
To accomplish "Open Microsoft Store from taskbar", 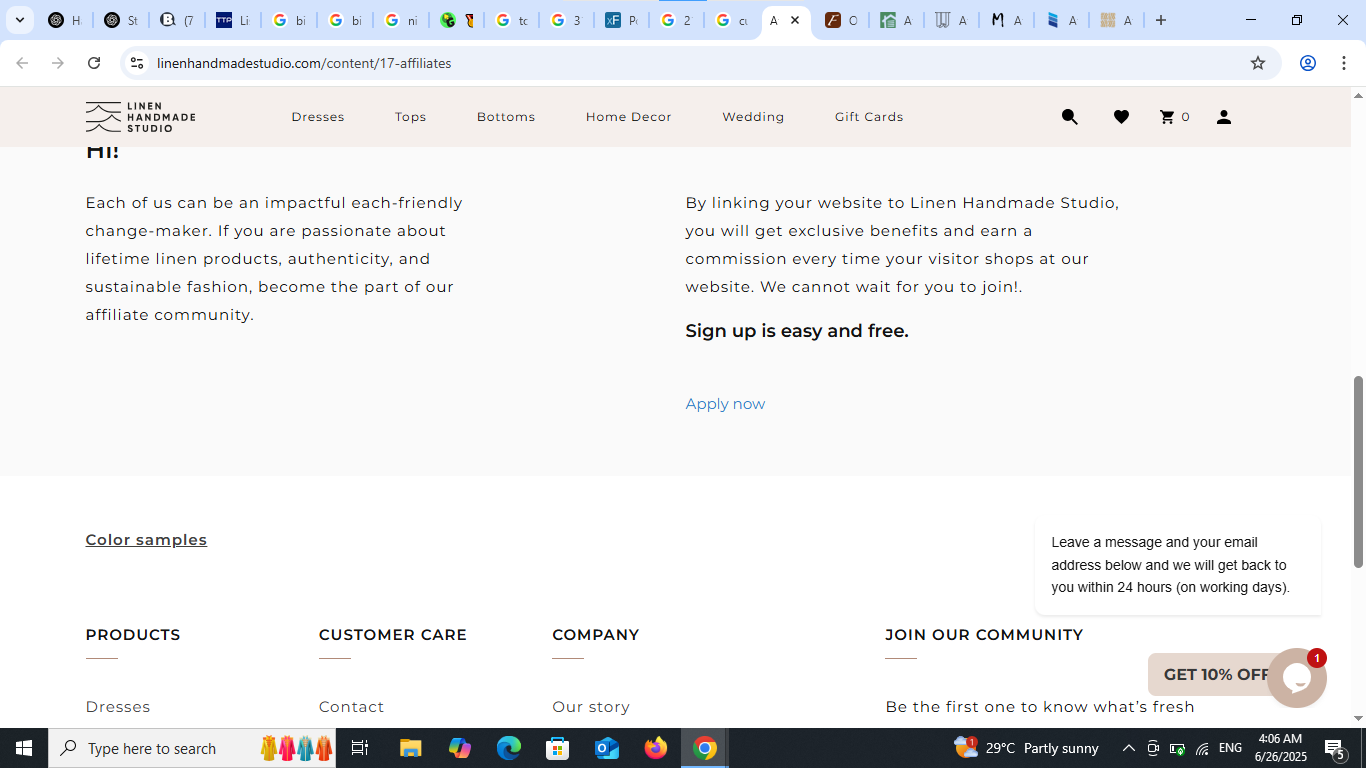I will click(558, 748).
